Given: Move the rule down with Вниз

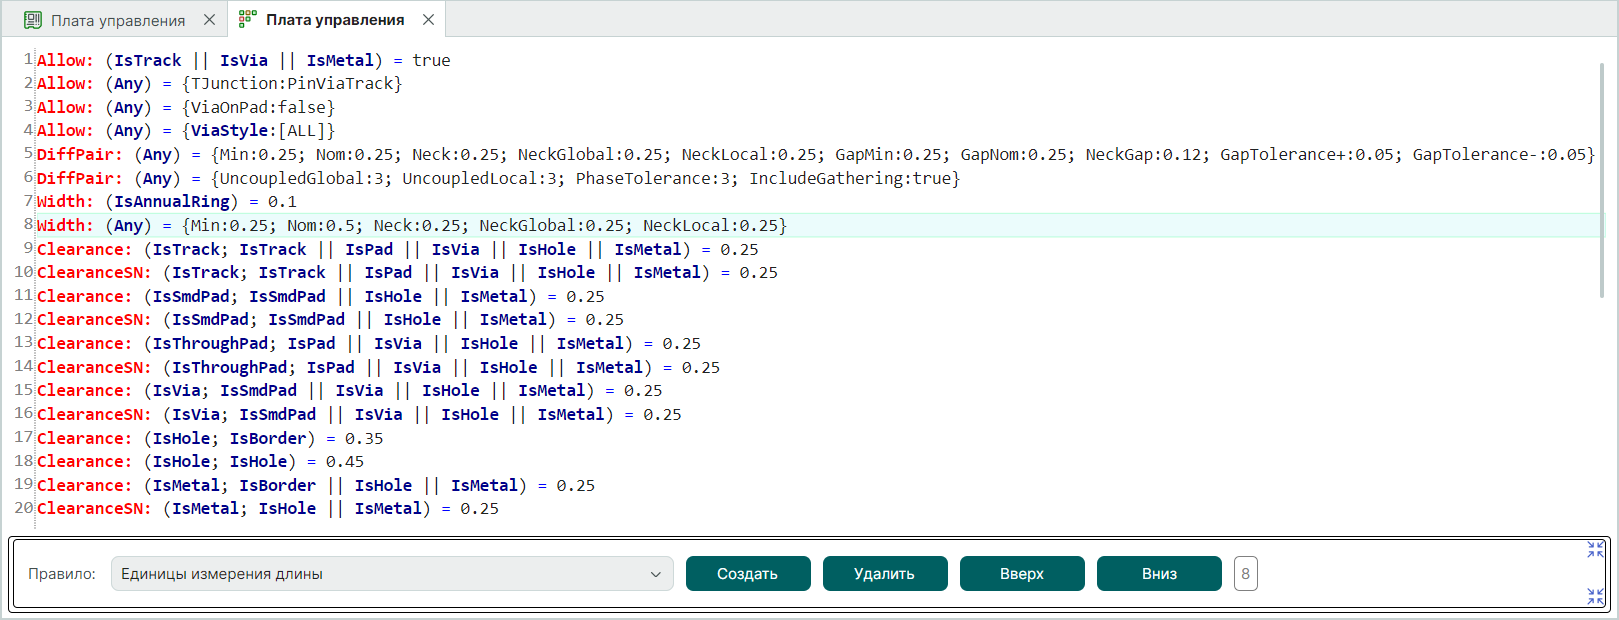Looking at the screenshot, I should coord(1159,574).
